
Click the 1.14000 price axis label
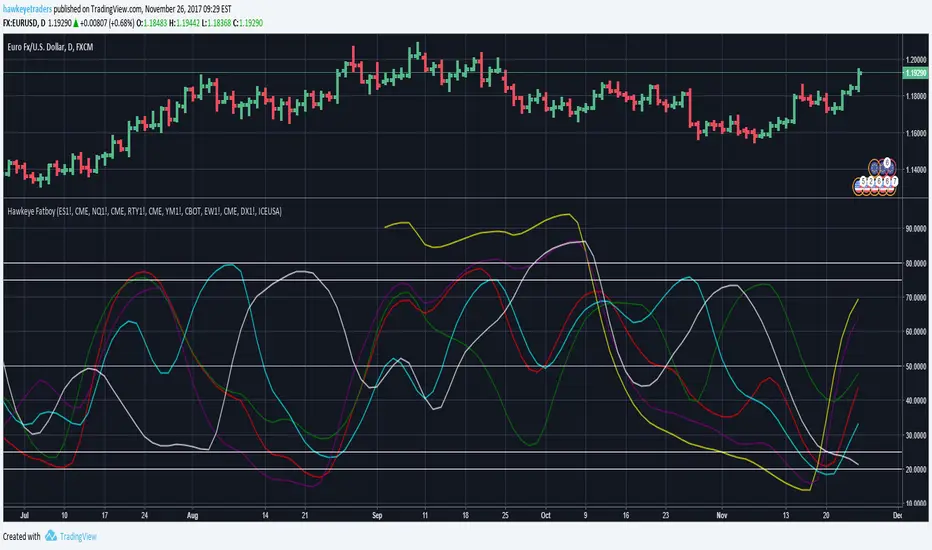point(916,169)
